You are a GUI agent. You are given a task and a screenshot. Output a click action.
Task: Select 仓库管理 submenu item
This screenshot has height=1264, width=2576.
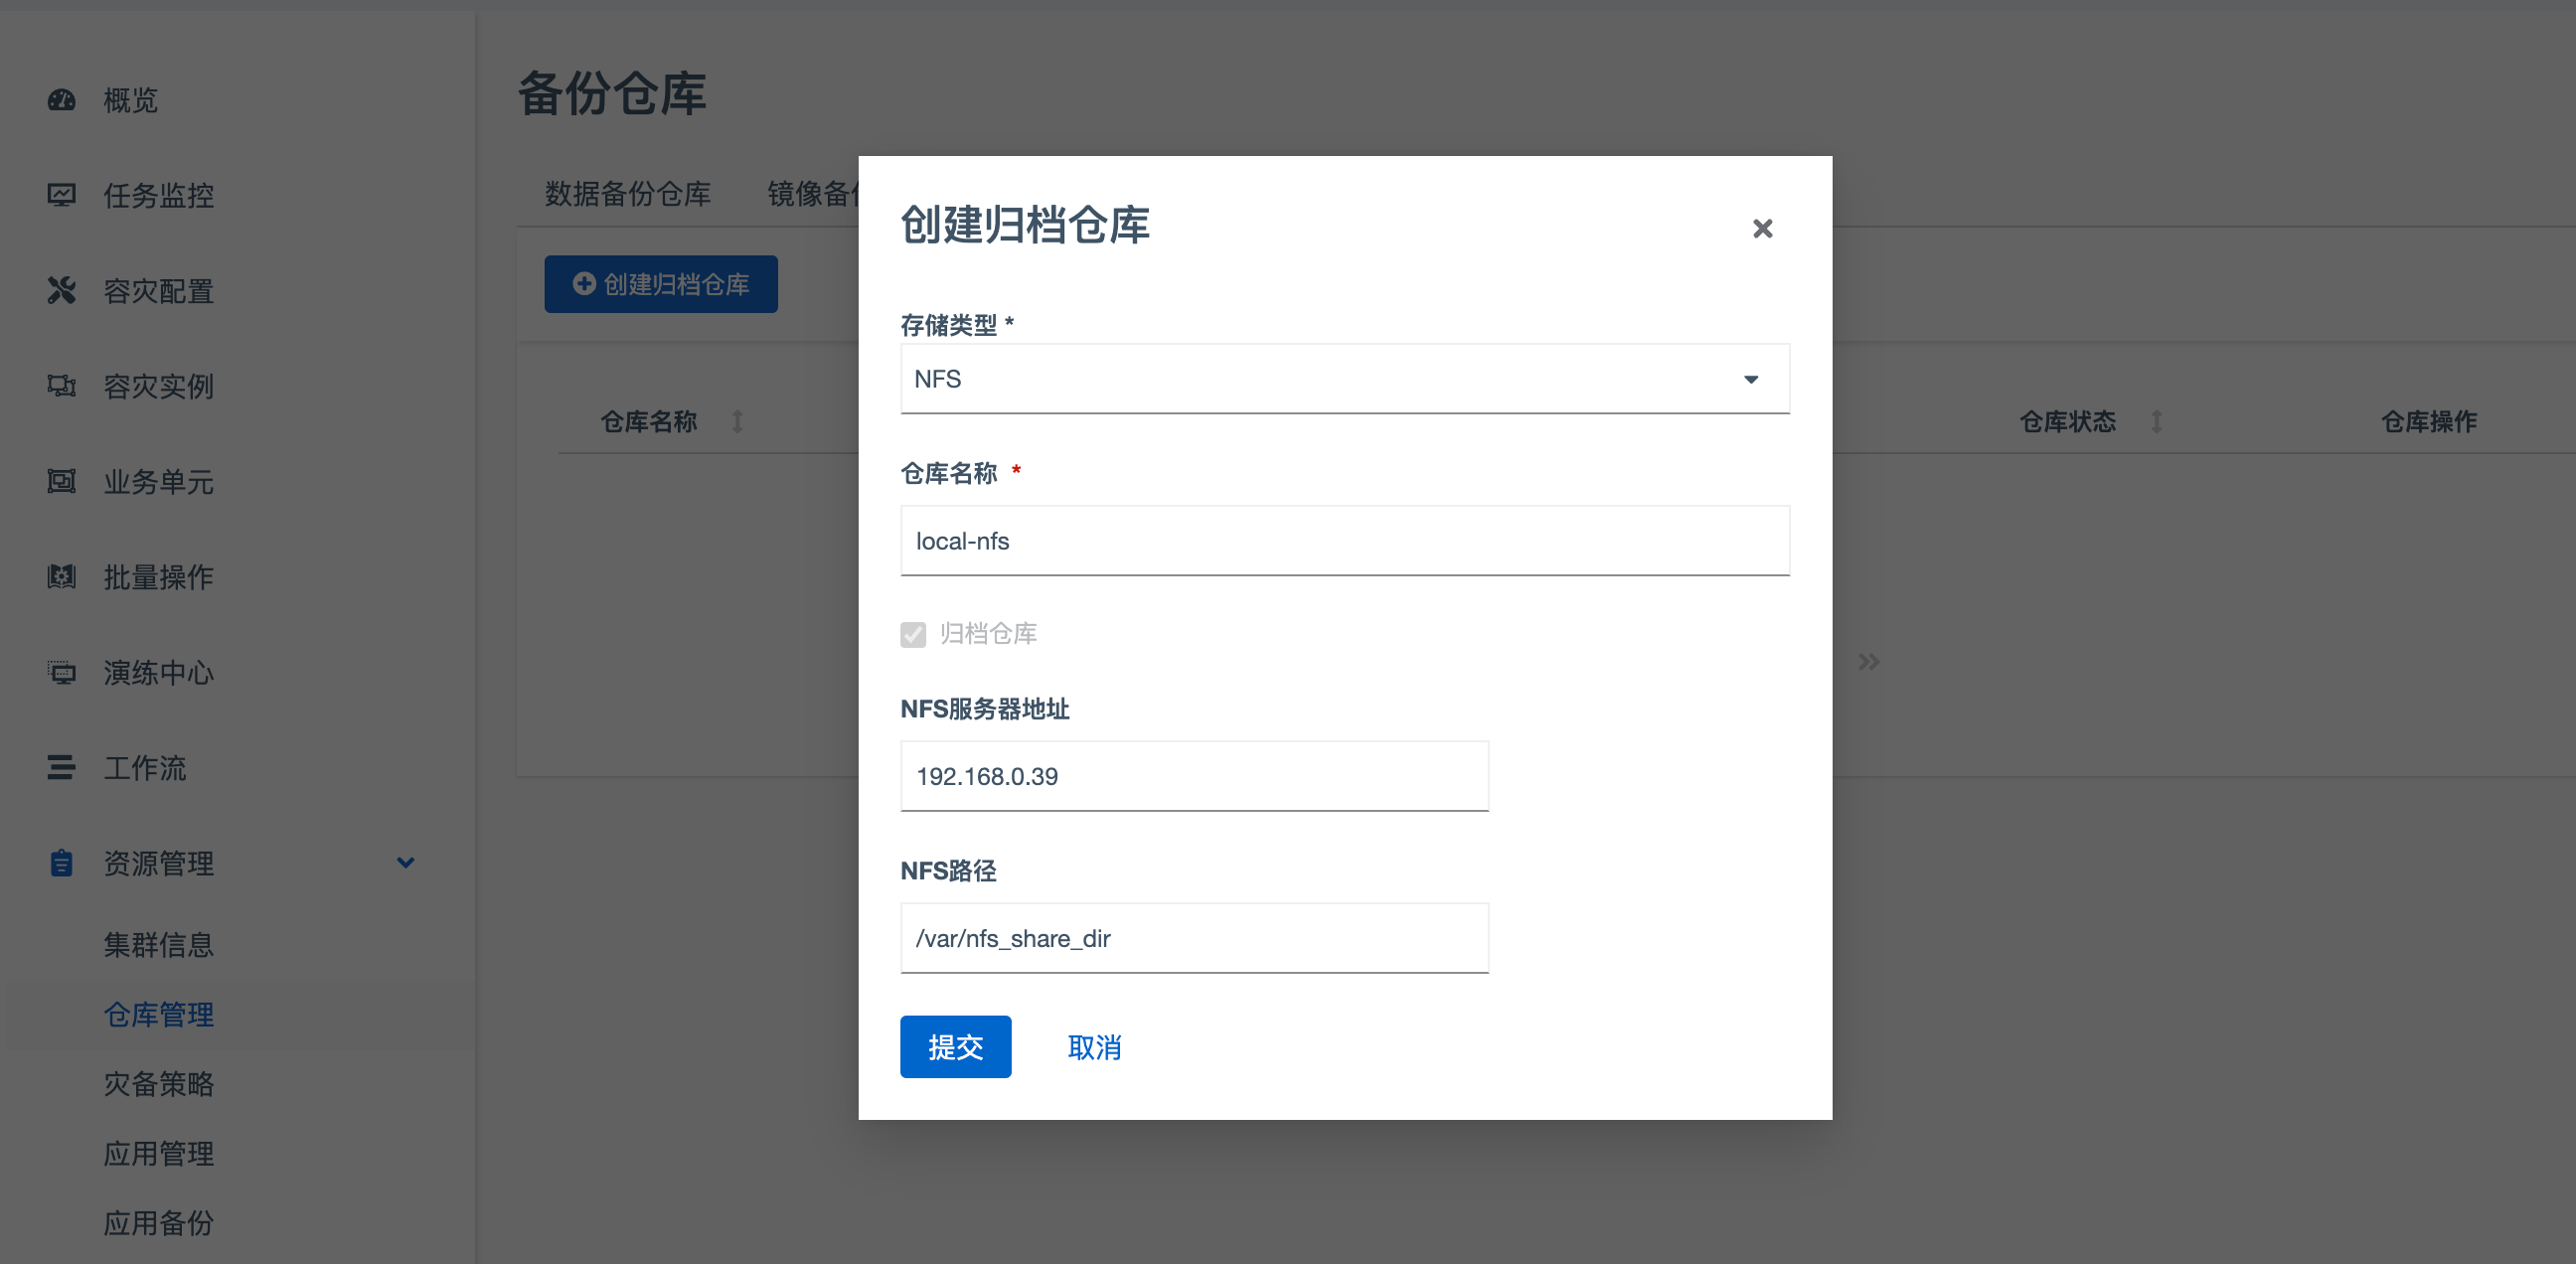(159, 1015)
